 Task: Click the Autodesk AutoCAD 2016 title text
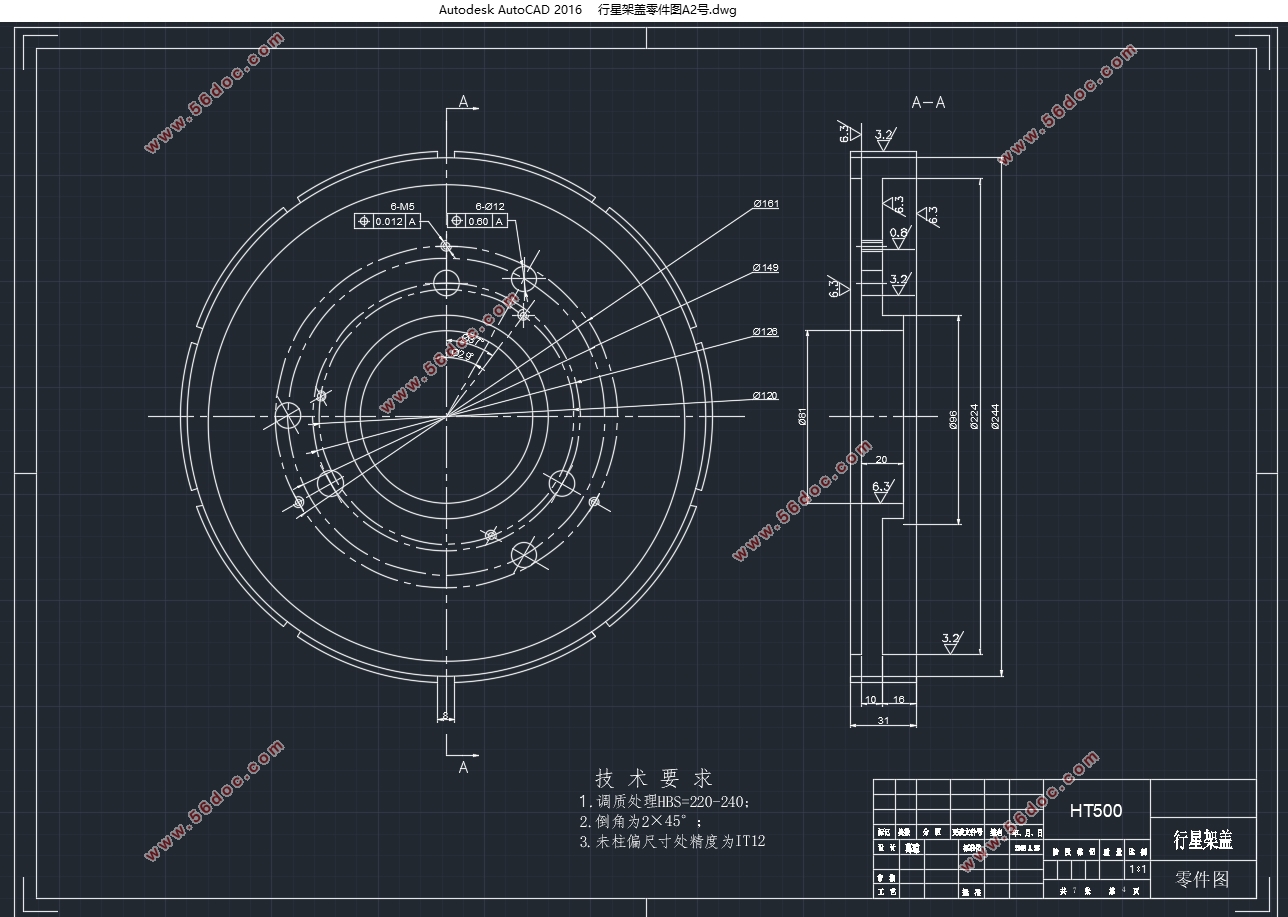(510, 9)
